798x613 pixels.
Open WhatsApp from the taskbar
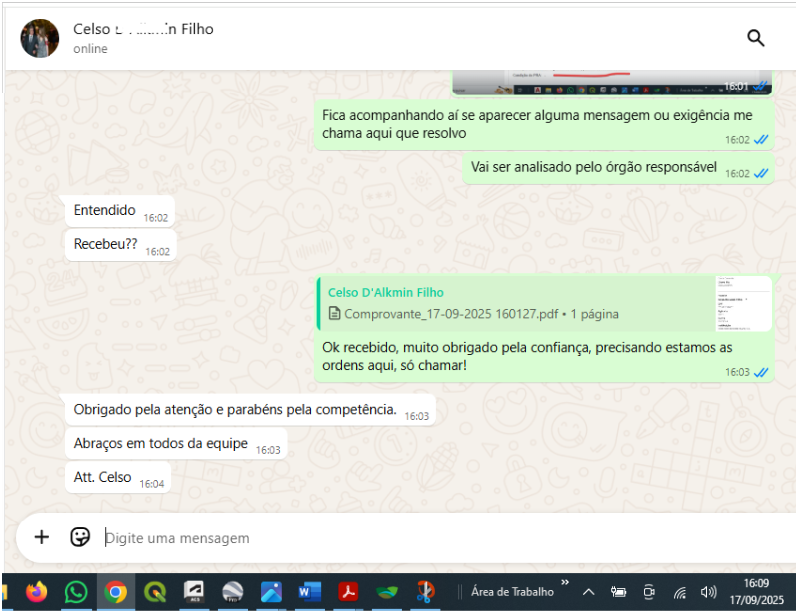(x=76, y=592)
